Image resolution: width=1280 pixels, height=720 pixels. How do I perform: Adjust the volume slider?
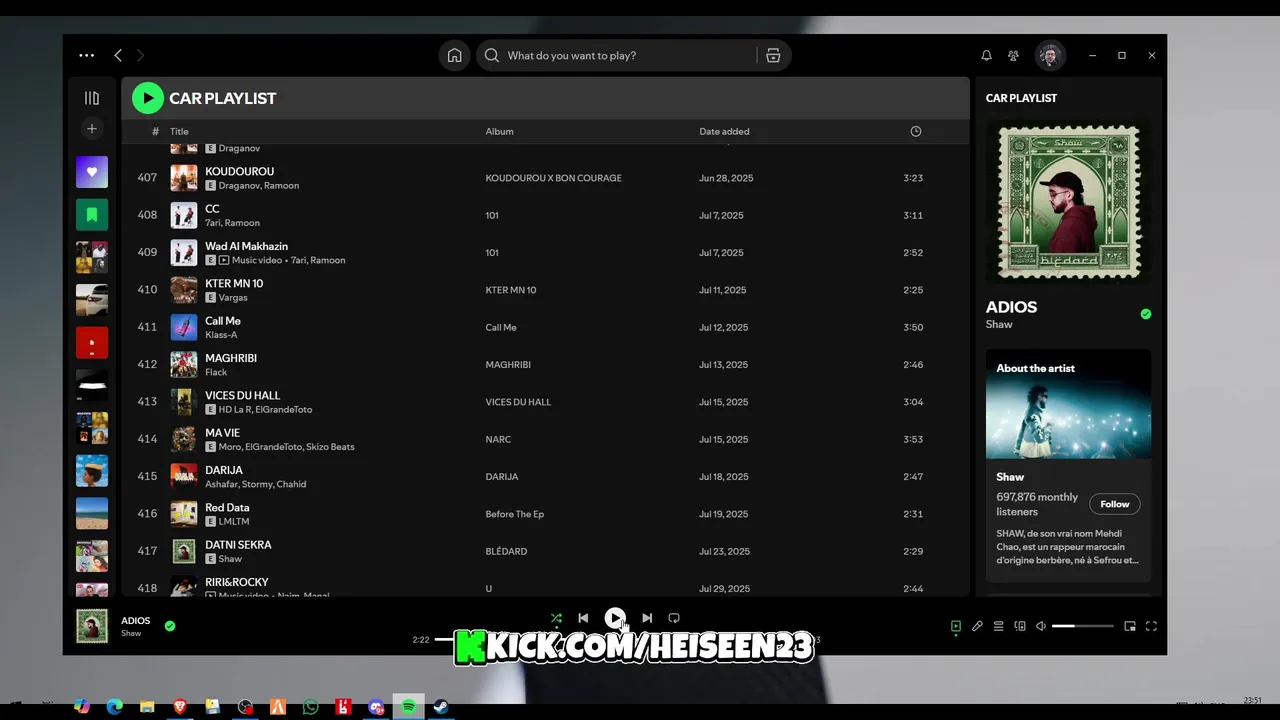pos(1083,626)
